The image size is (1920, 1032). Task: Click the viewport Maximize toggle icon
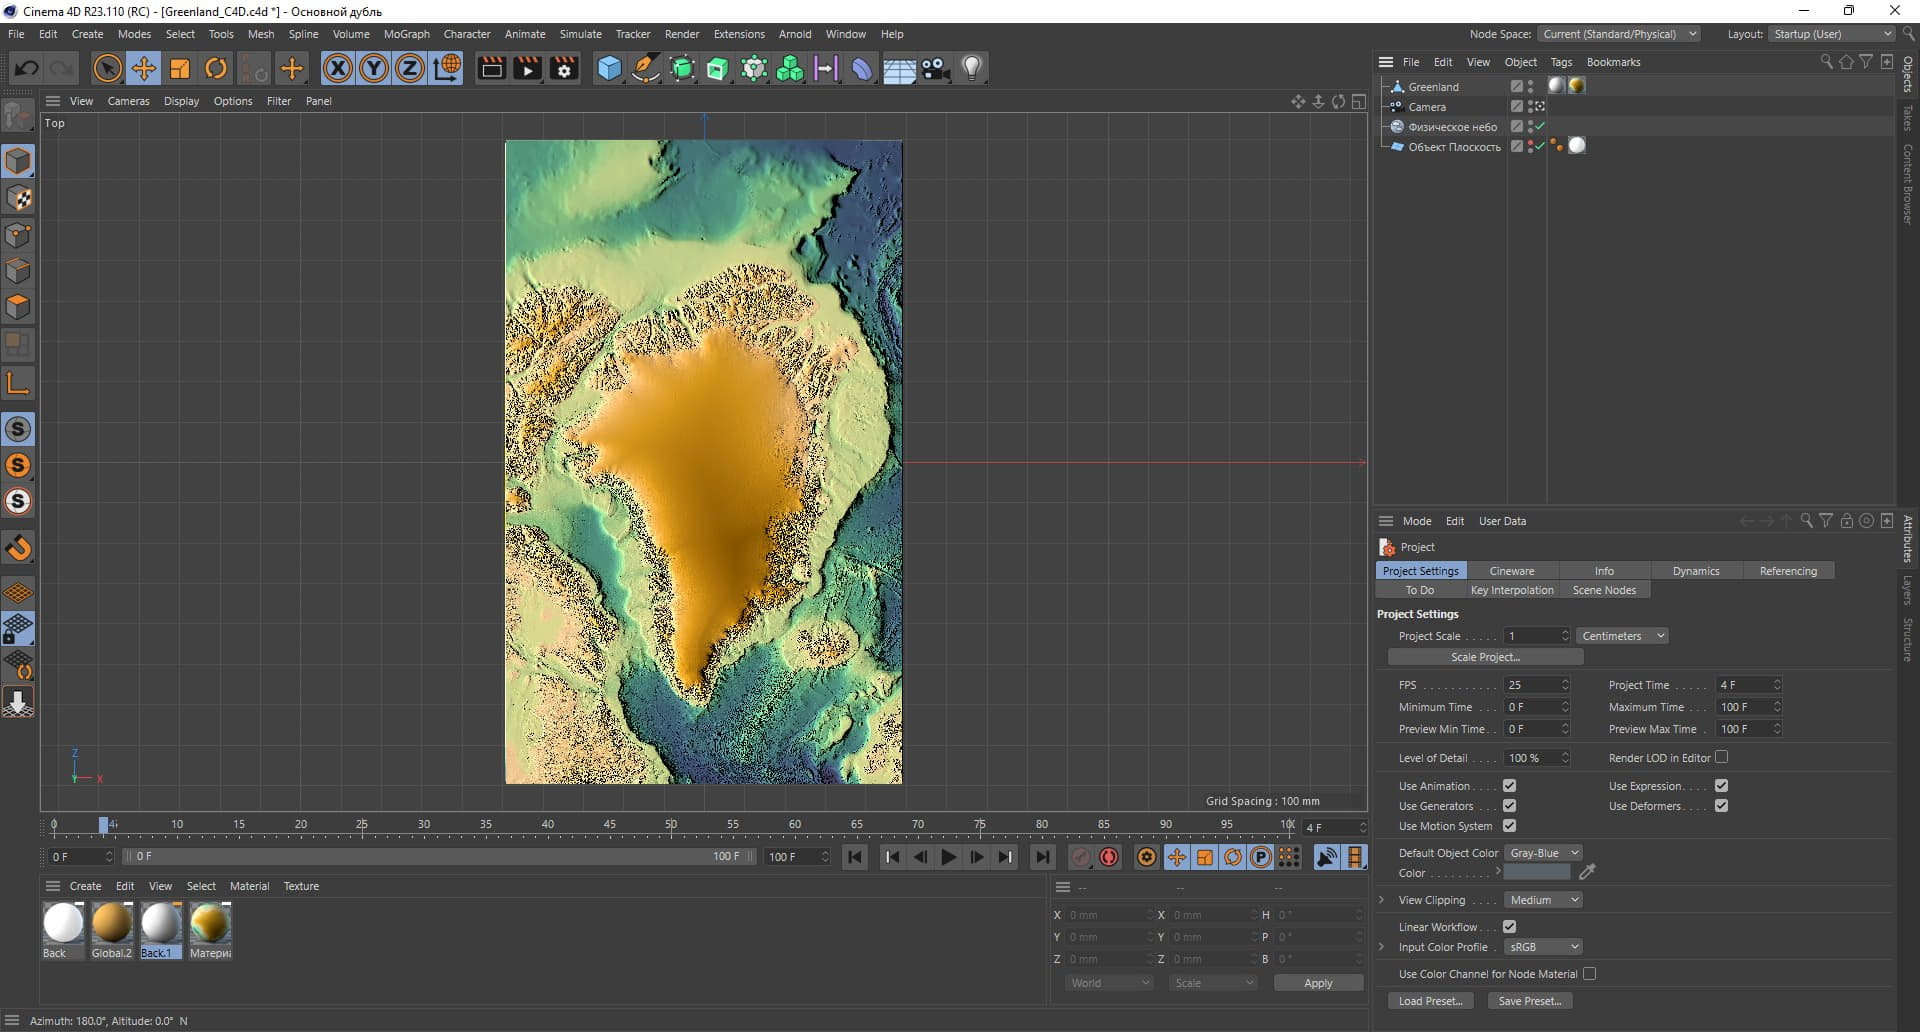point(1359,101)
